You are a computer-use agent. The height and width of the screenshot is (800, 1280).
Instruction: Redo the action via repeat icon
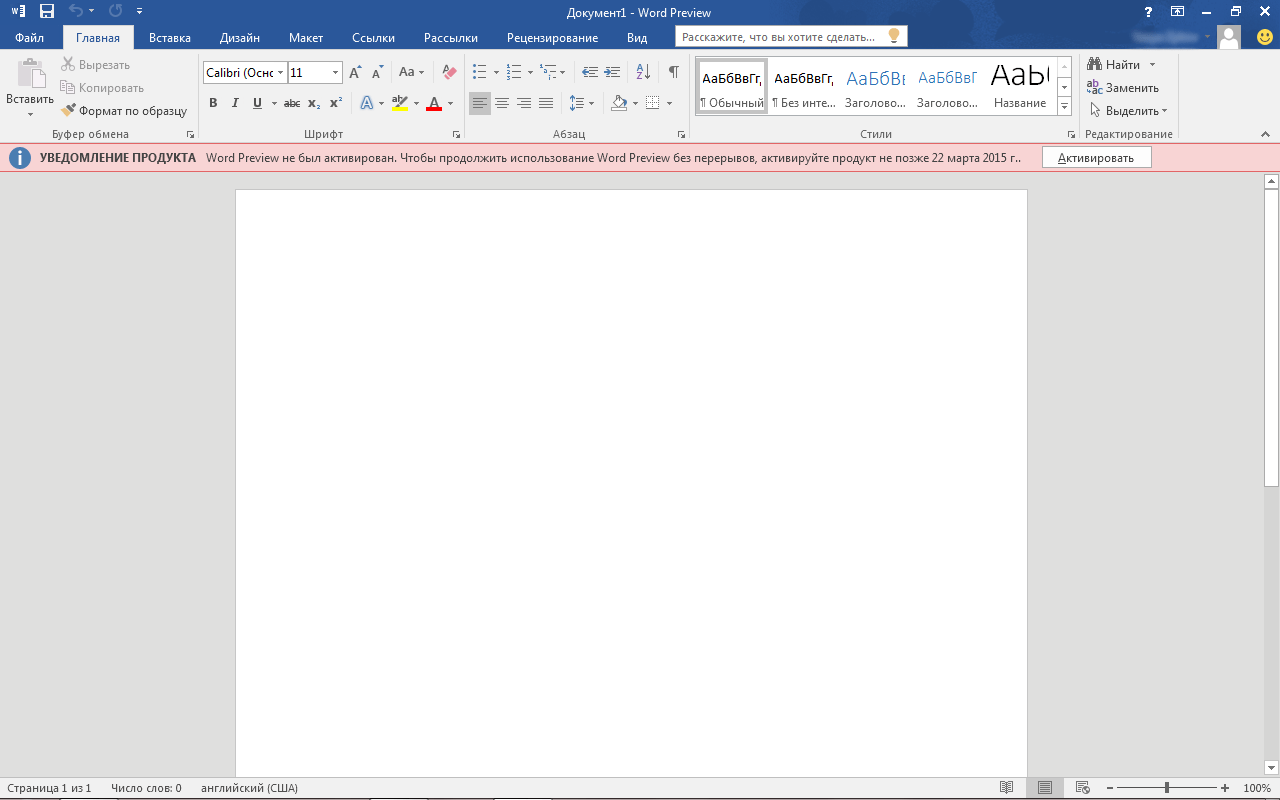(x=115, y=12)
